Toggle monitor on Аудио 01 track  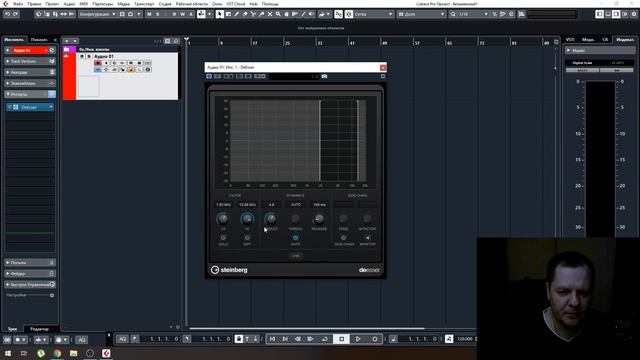(x=106, y=63)
